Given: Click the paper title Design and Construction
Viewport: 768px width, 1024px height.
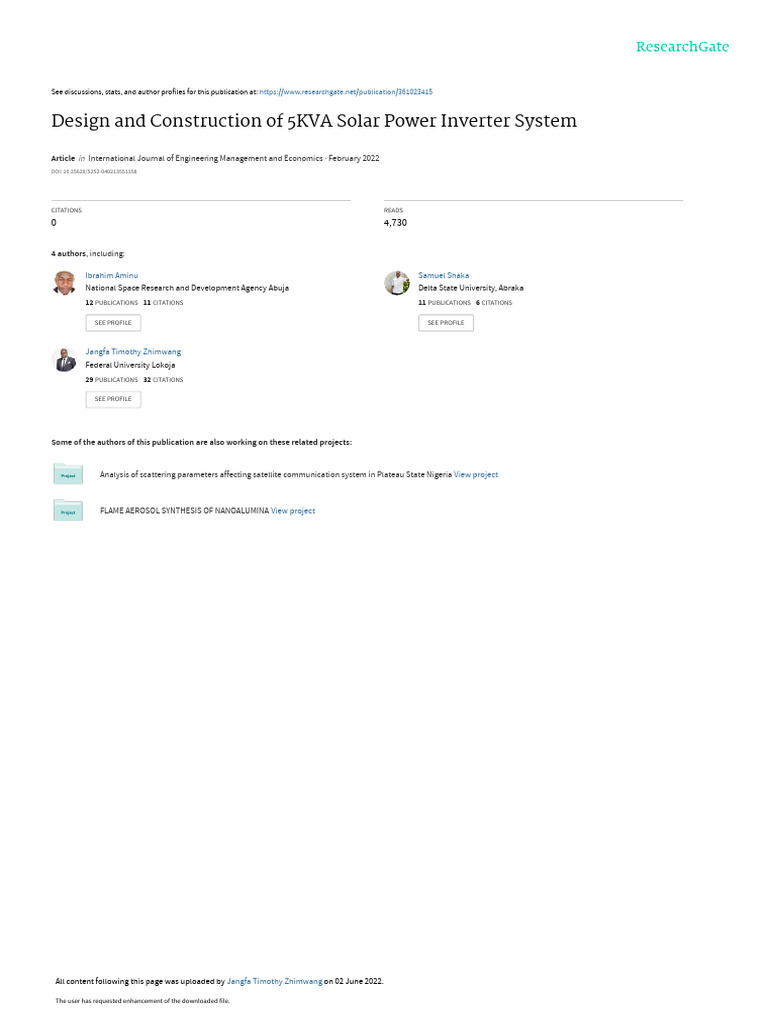Looking at the screenshot, I should [x=314, y=121].
